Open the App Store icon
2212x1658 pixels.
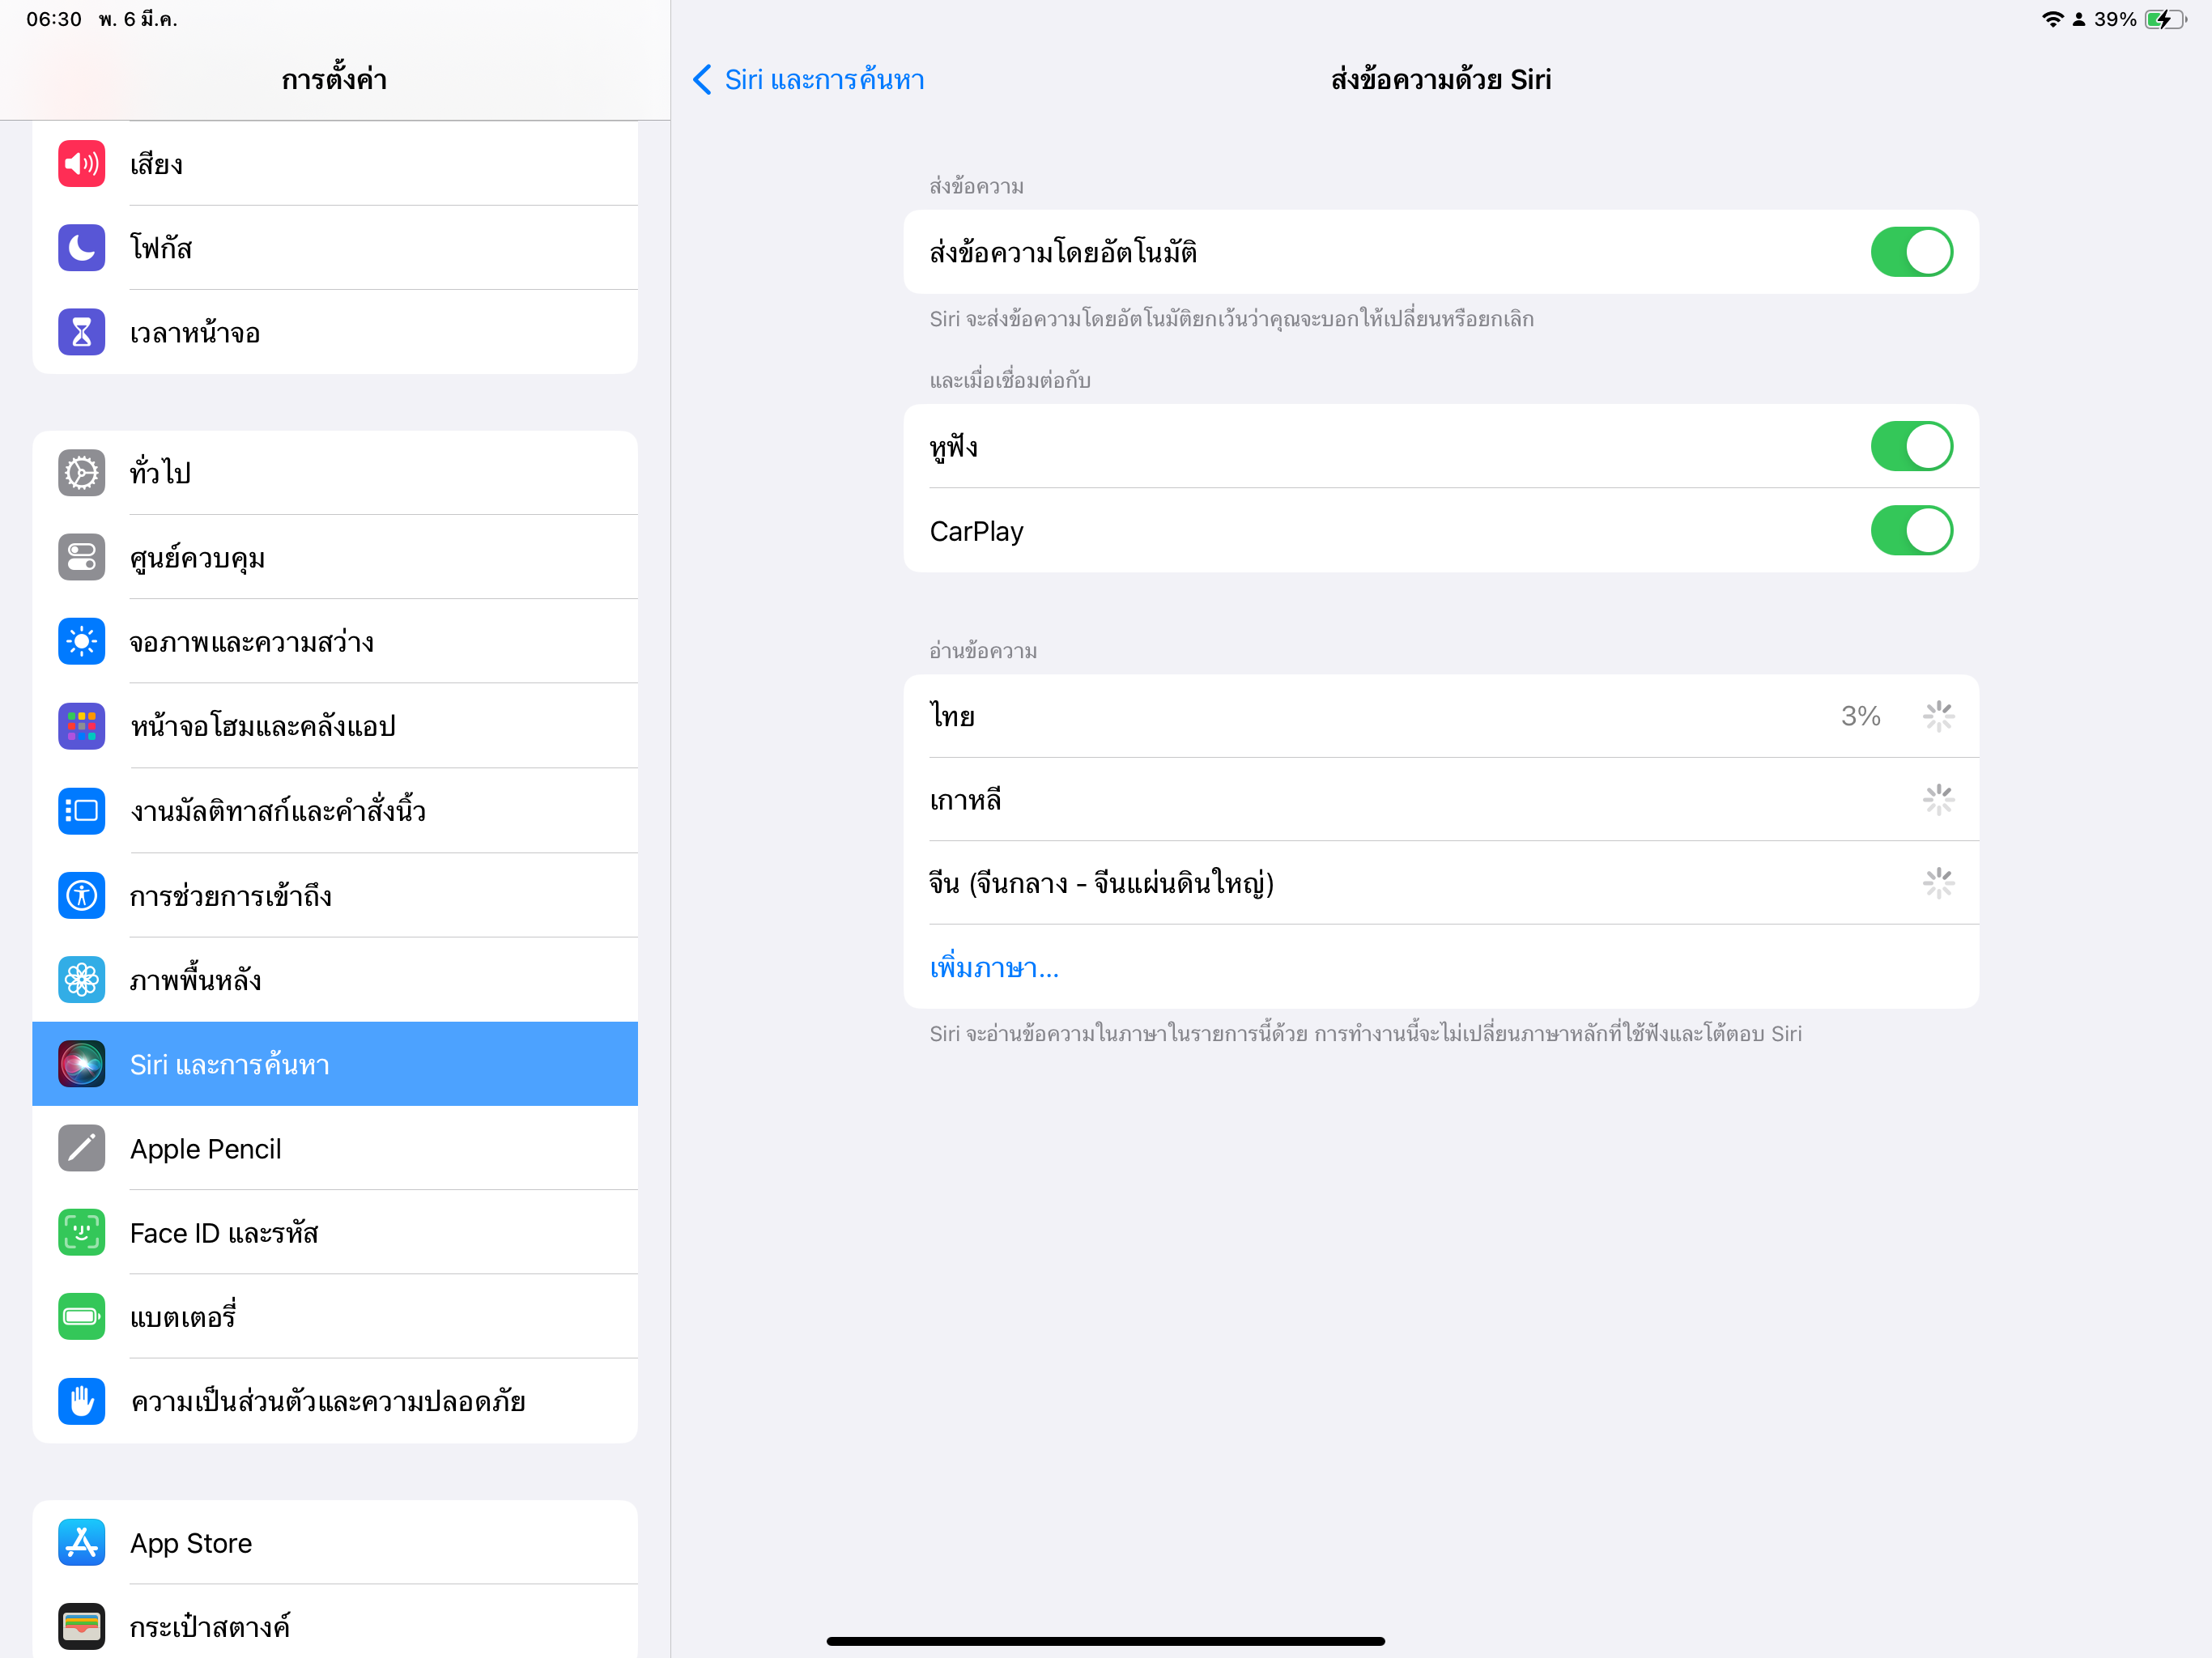81,1542
